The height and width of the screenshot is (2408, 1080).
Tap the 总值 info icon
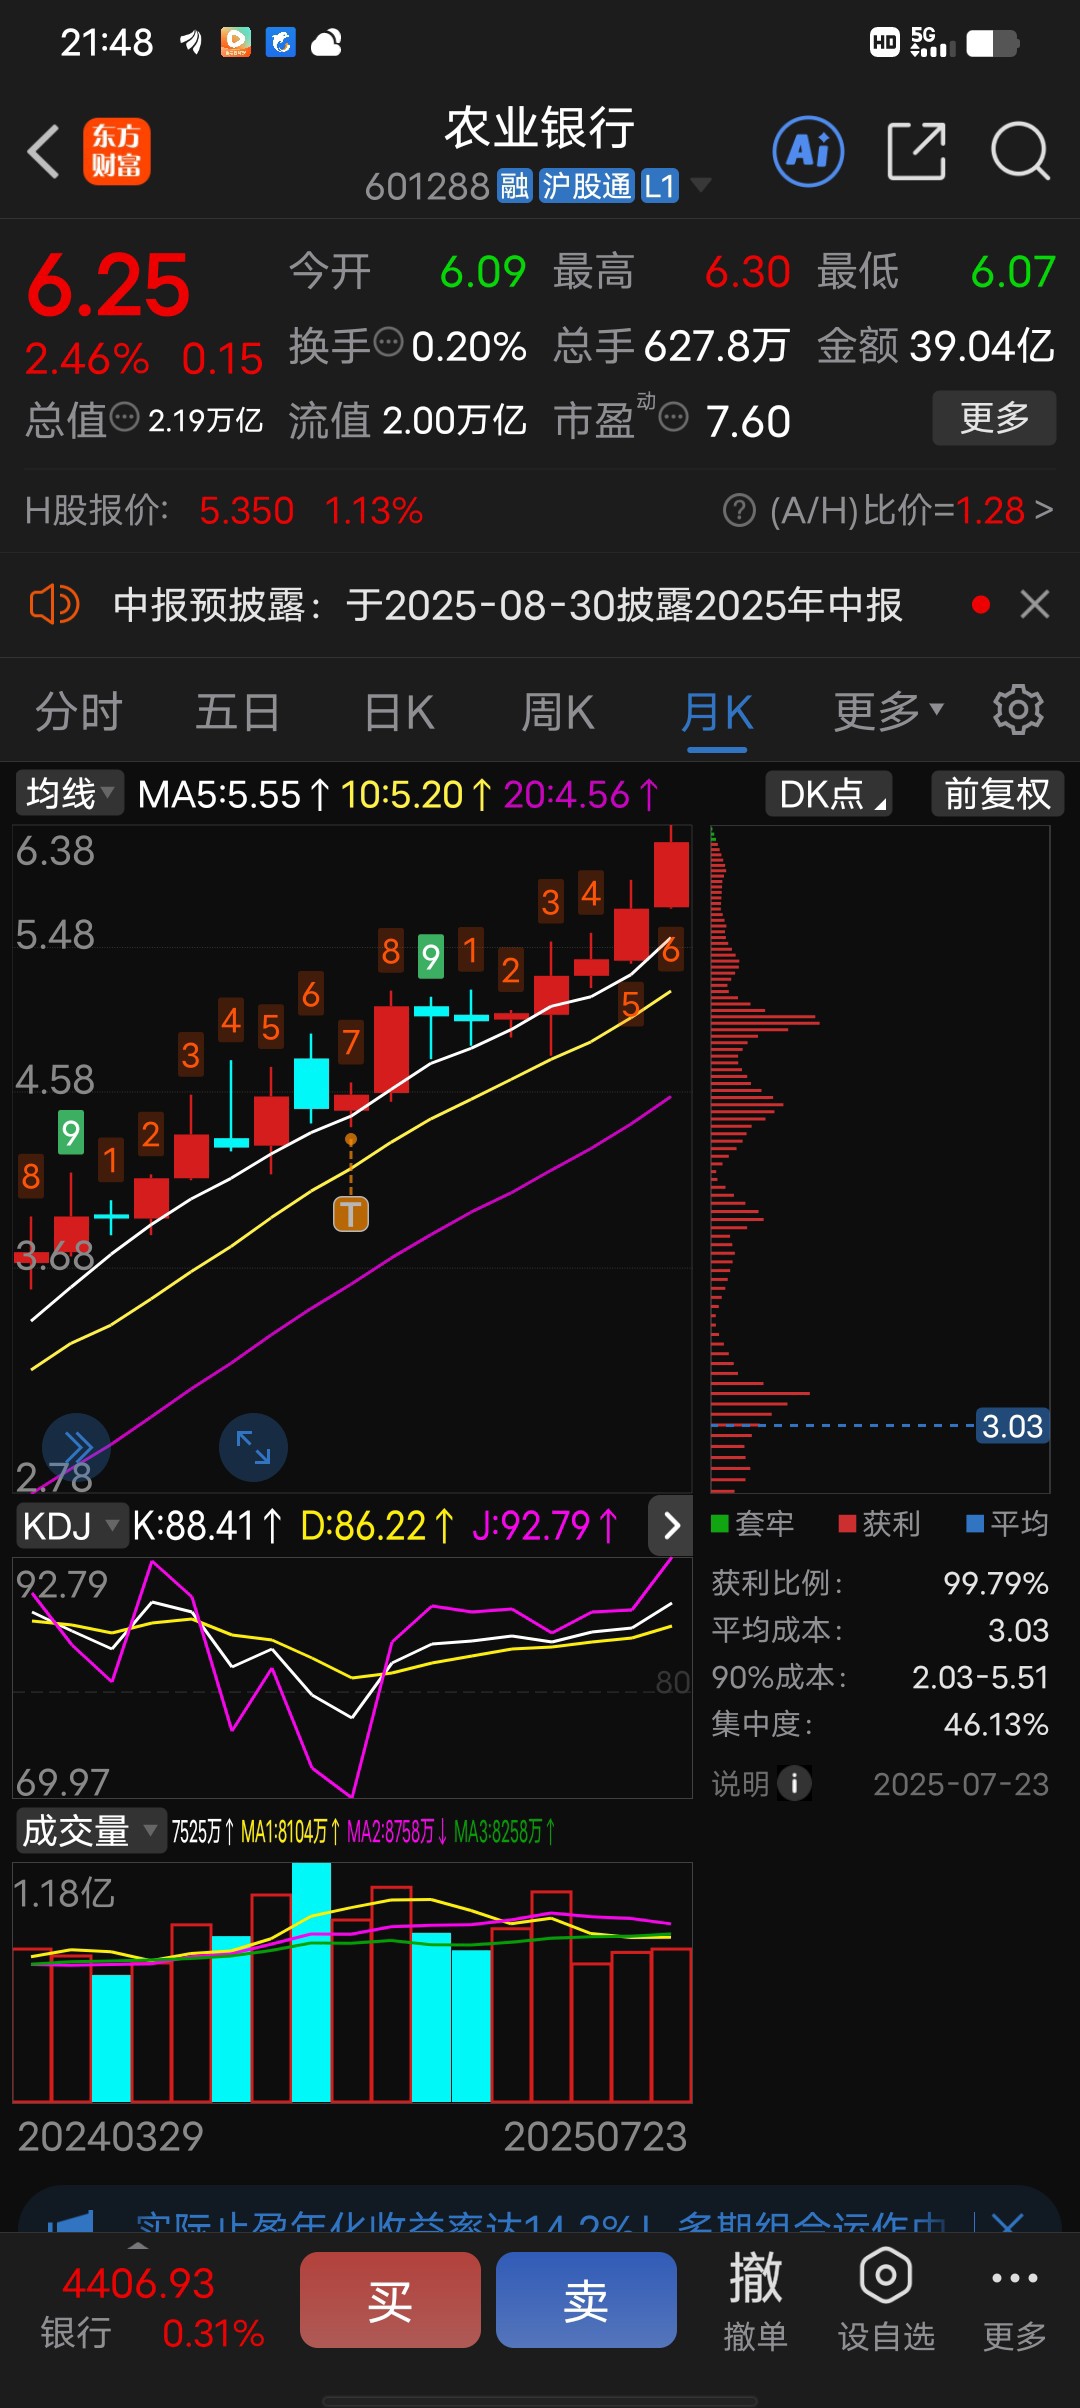tap(124, 417)
